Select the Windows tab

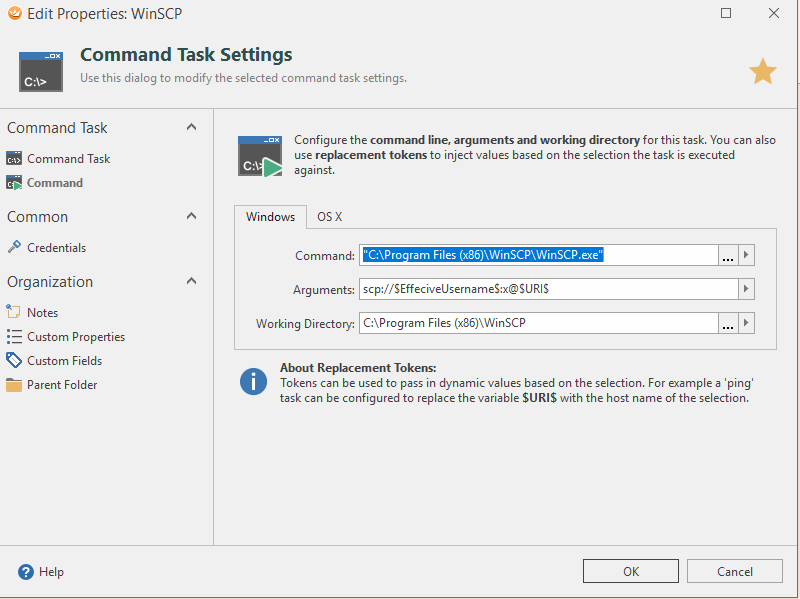coord(270,217)
